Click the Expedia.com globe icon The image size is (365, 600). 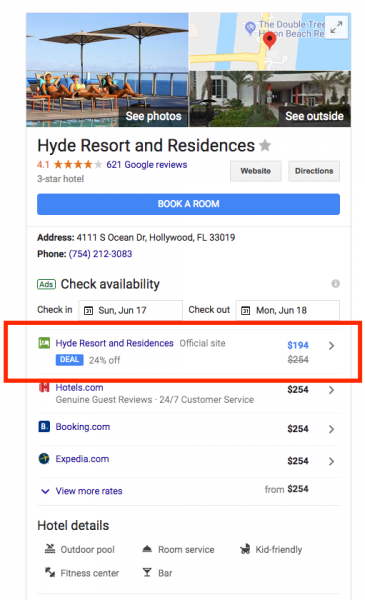[x=44, y=458]
